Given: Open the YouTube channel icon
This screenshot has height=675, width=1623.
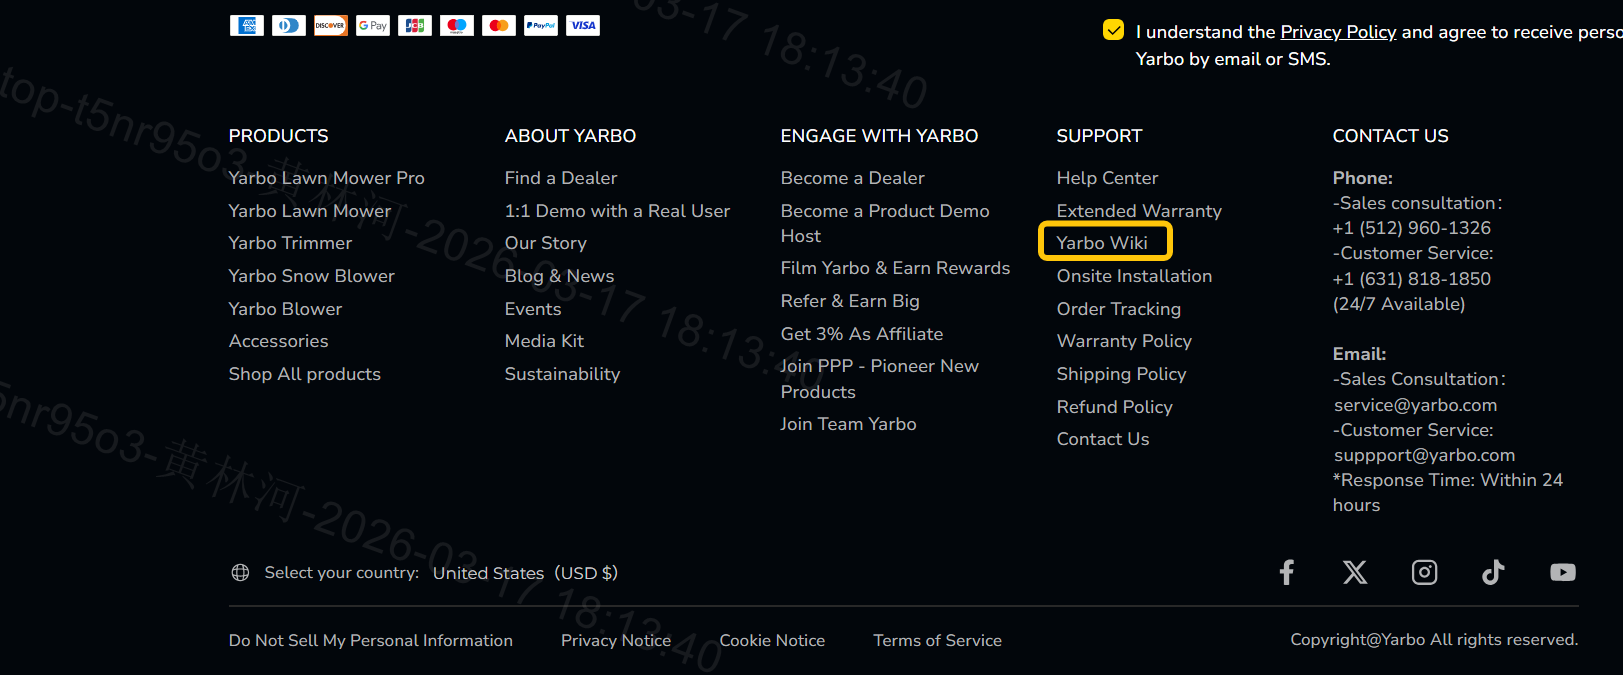Looking at the screenshot, I should [1562, 572].
